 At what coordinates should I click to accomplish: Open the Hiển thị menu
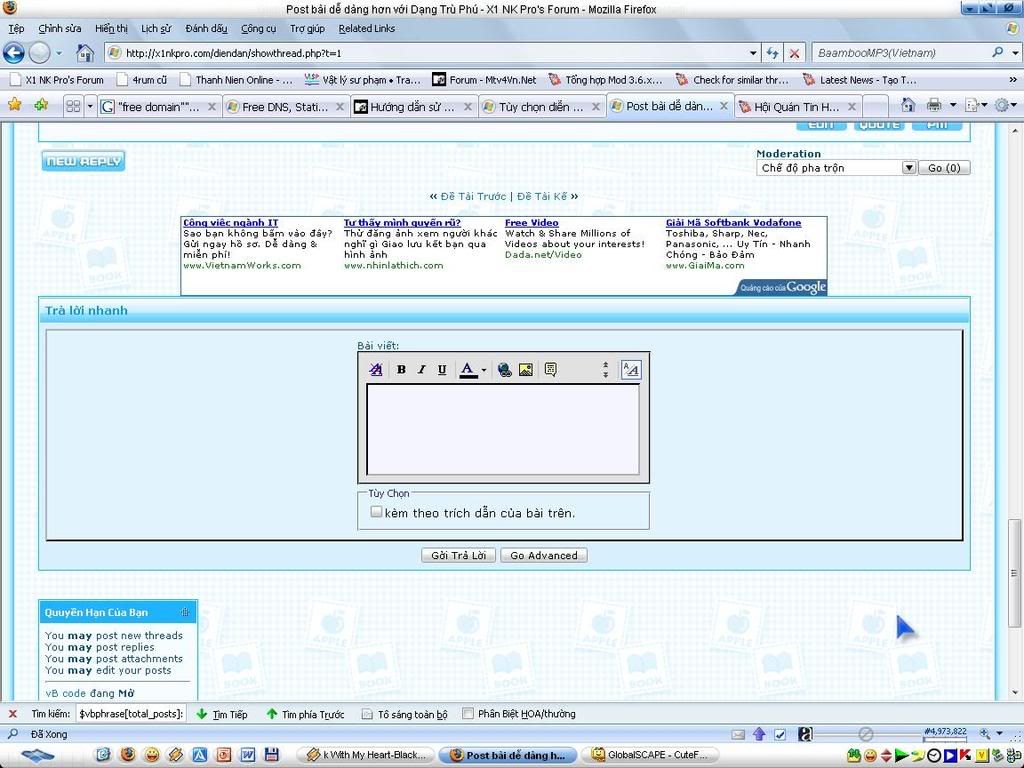[111, 29]
